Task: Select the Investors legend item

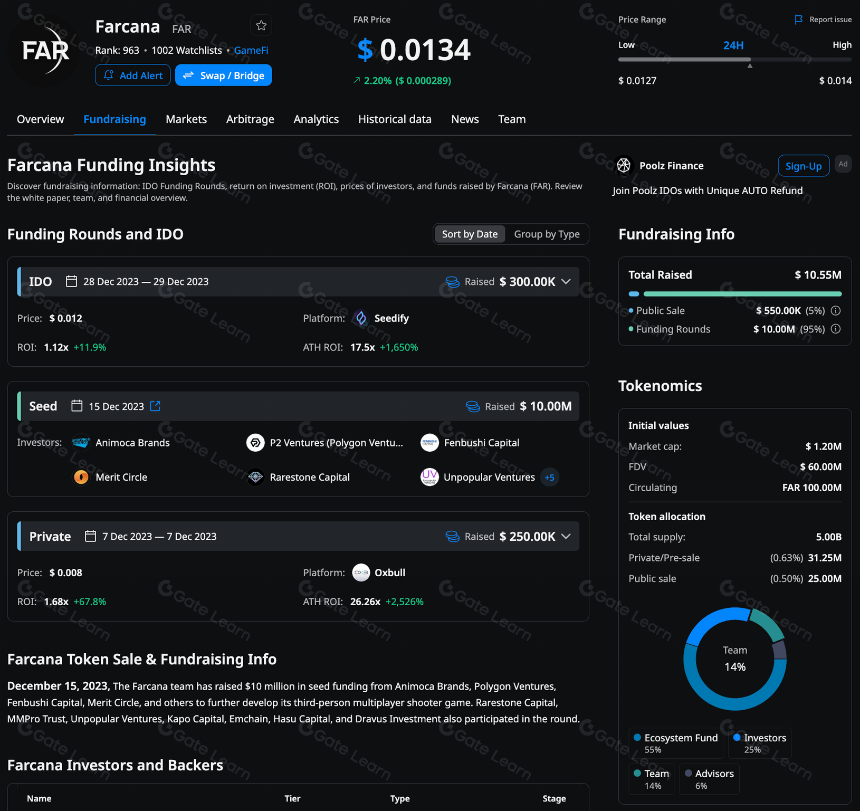Action: (x=760, y=743)
